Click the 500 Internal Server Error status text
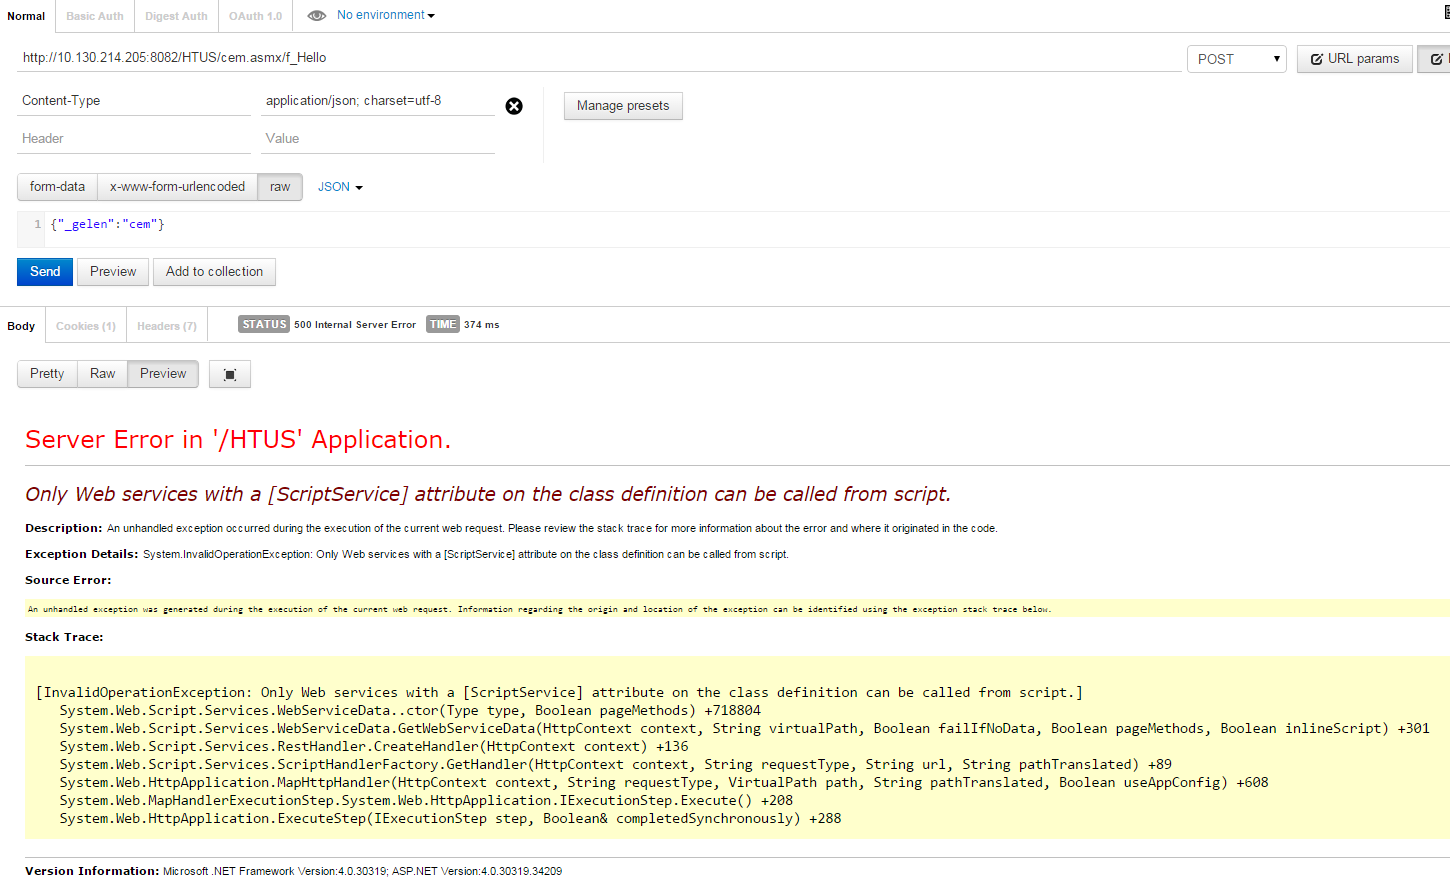Screen dimensions: 1450x883 tap(355, 325)
